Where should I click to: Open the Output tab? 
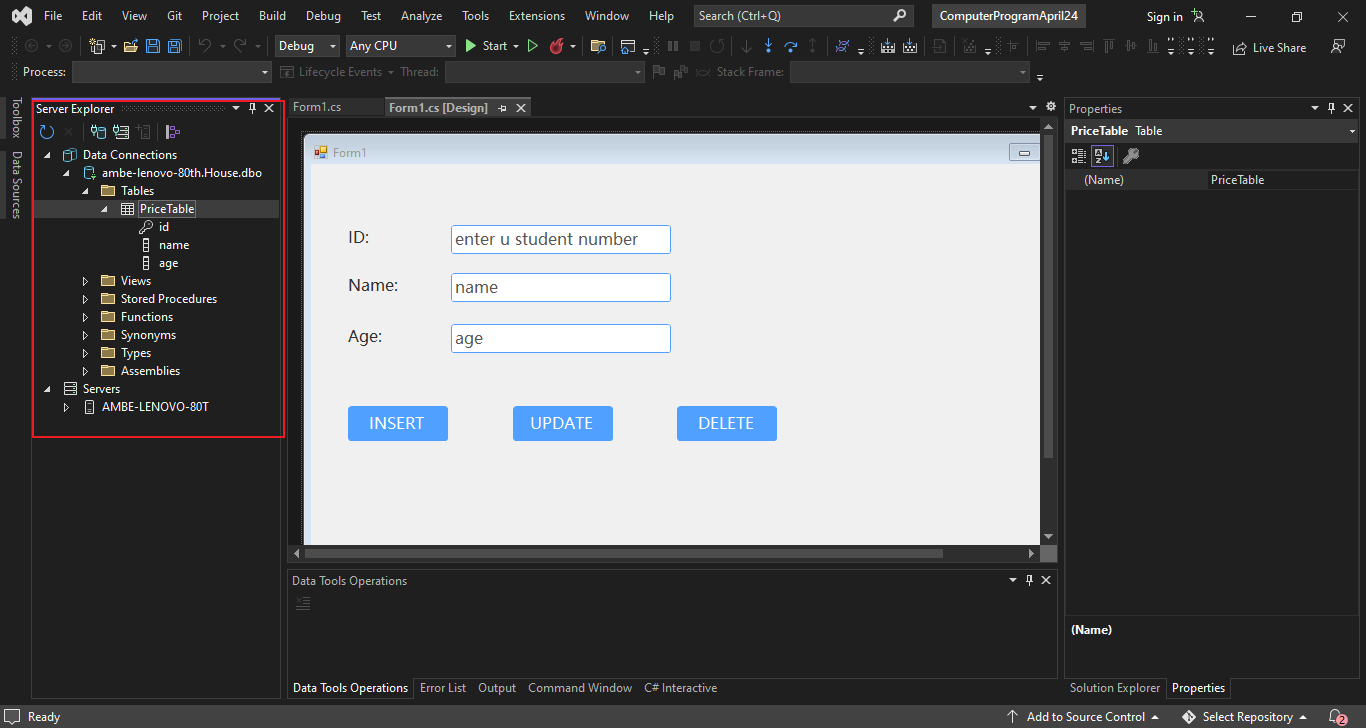click(497, 688)
